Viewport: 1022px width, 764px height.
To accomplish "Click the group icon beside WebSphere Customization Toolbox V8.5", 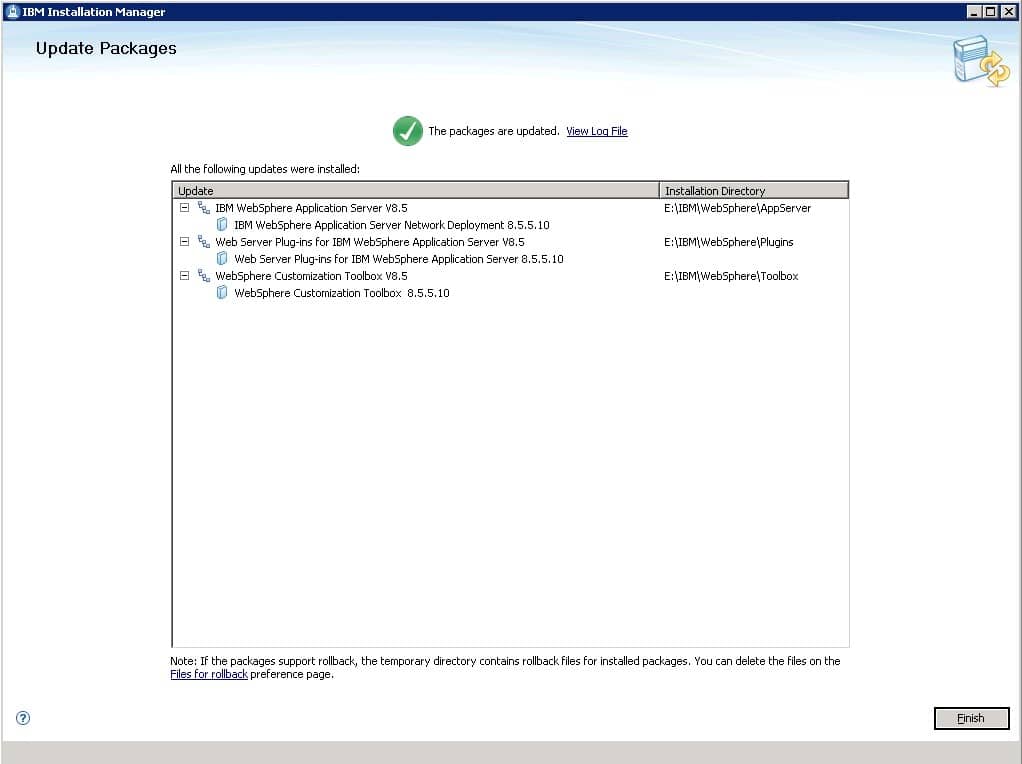I will pyautogui.click(x=204, y=276).
